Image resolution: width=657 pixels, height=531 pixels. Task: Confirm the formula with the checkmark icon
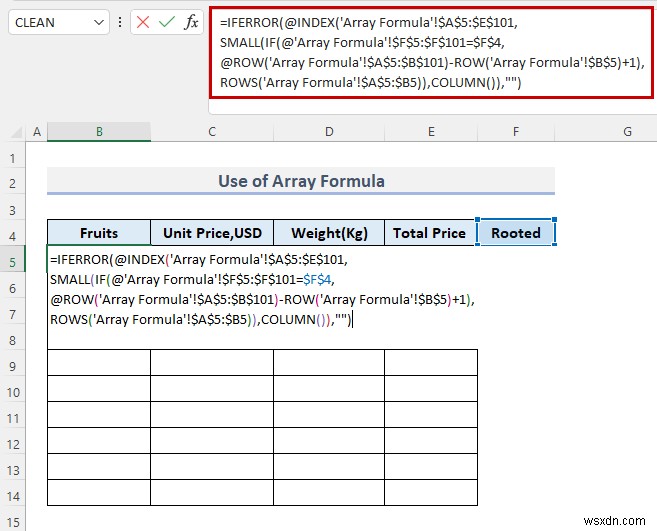(167, 22)
